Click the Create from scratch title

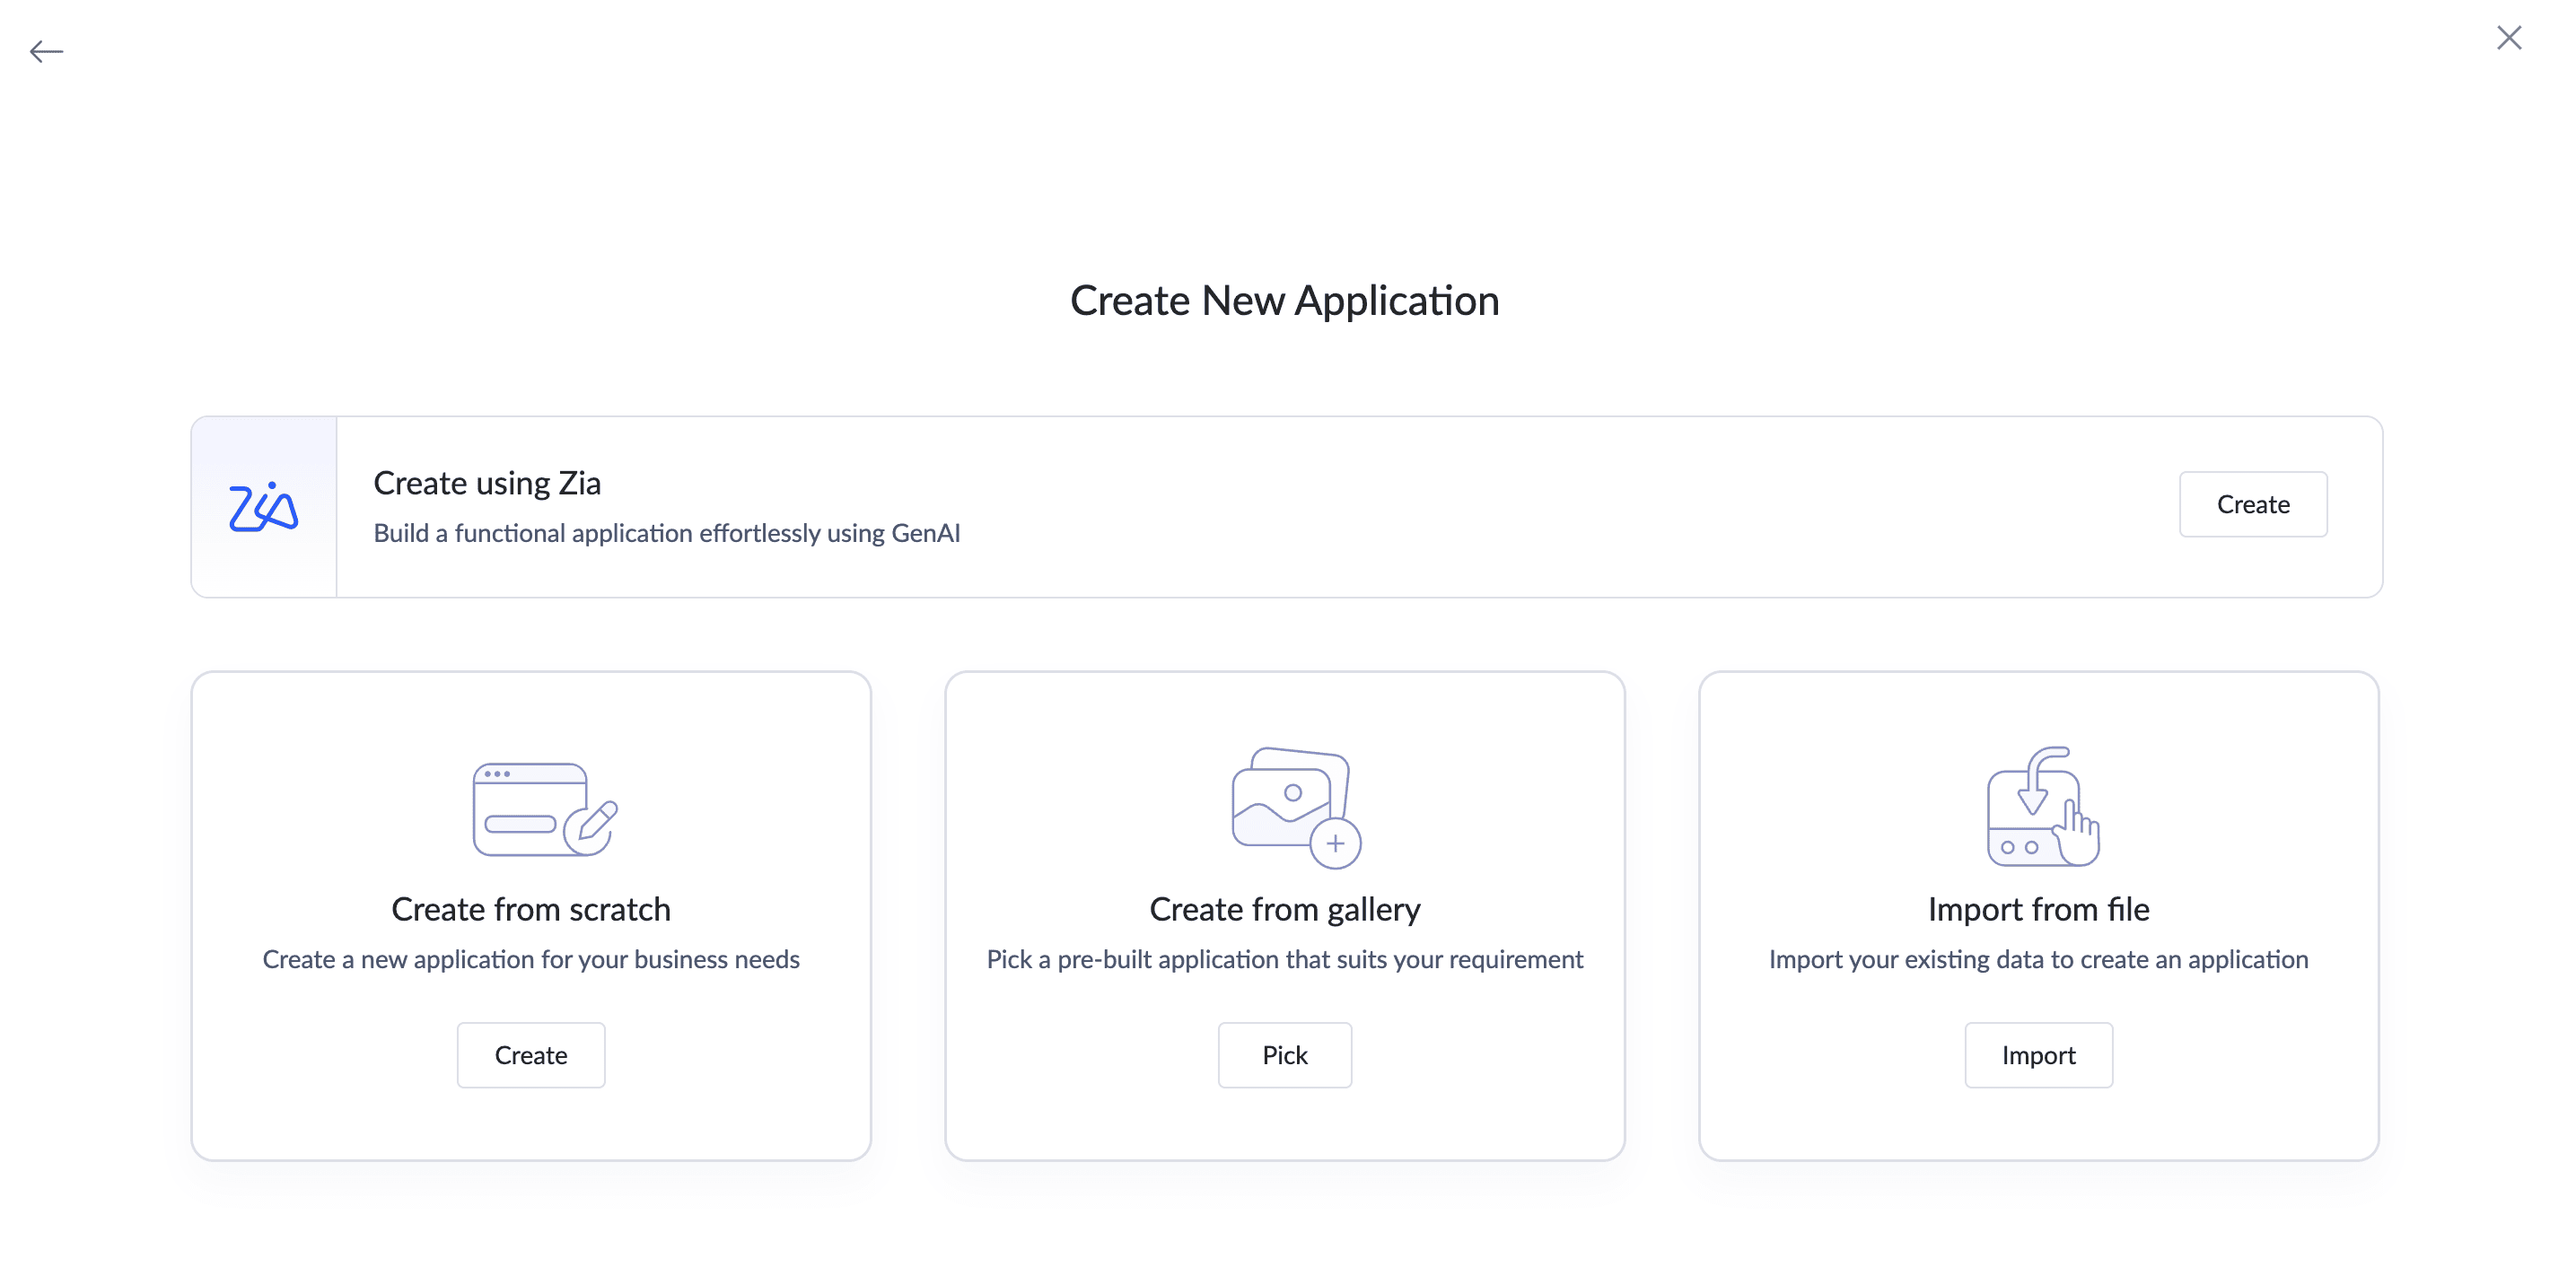pyautogui.click(x=530, y=908)
